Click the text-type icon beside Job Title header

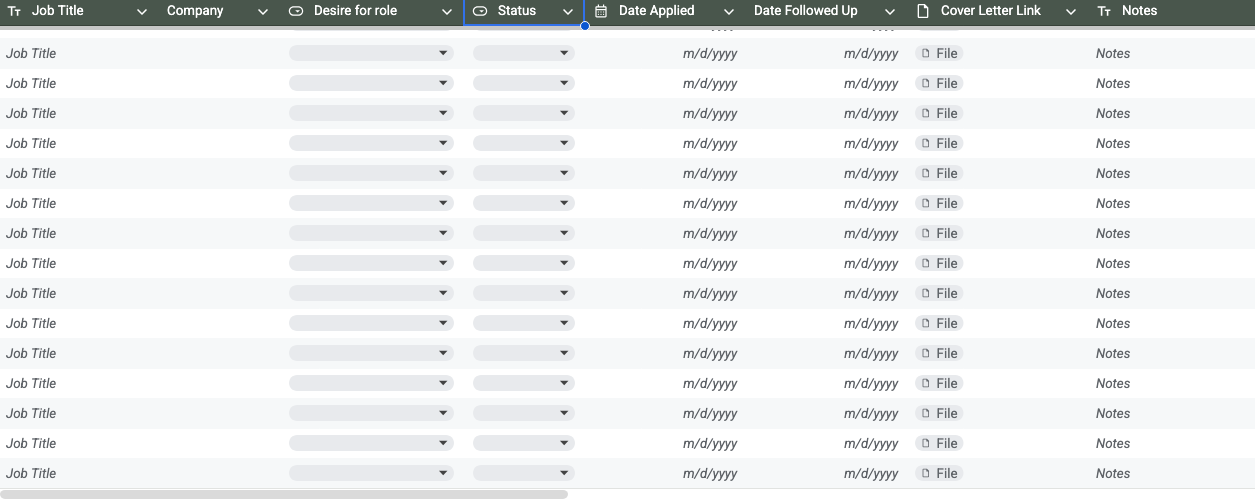[14, 11]
